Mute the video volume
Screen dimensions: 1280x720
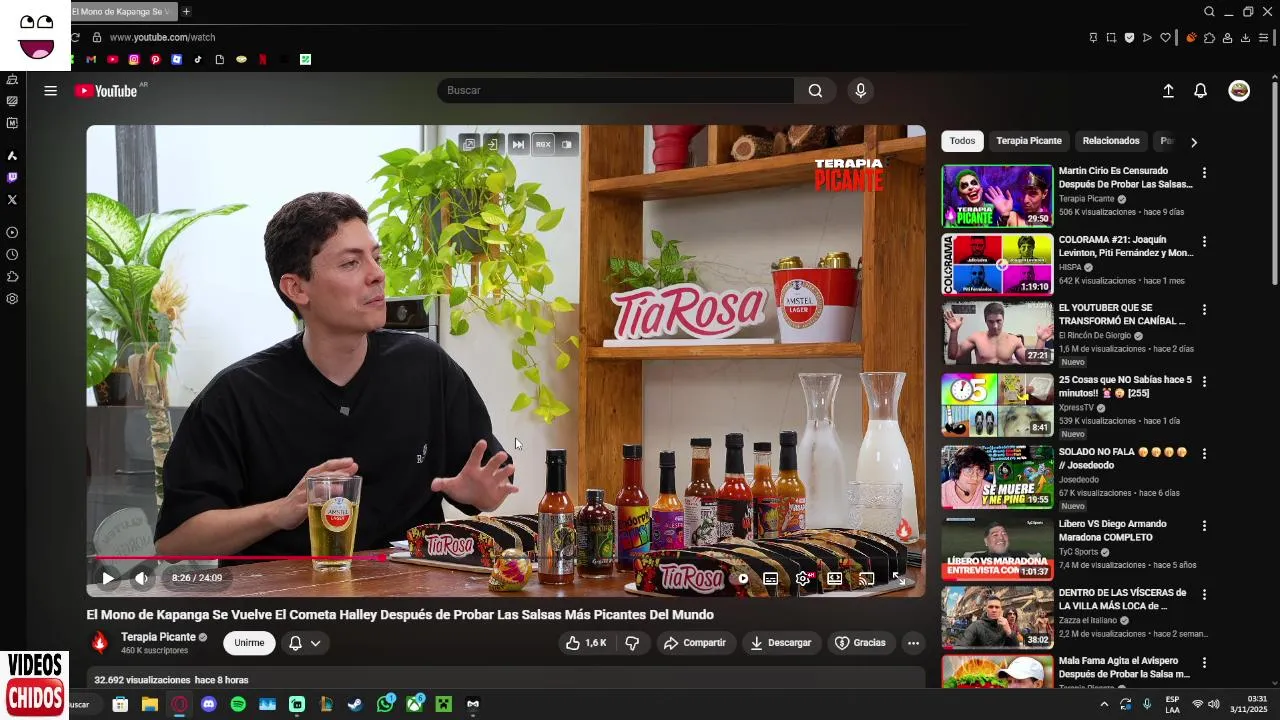[141, 578]
